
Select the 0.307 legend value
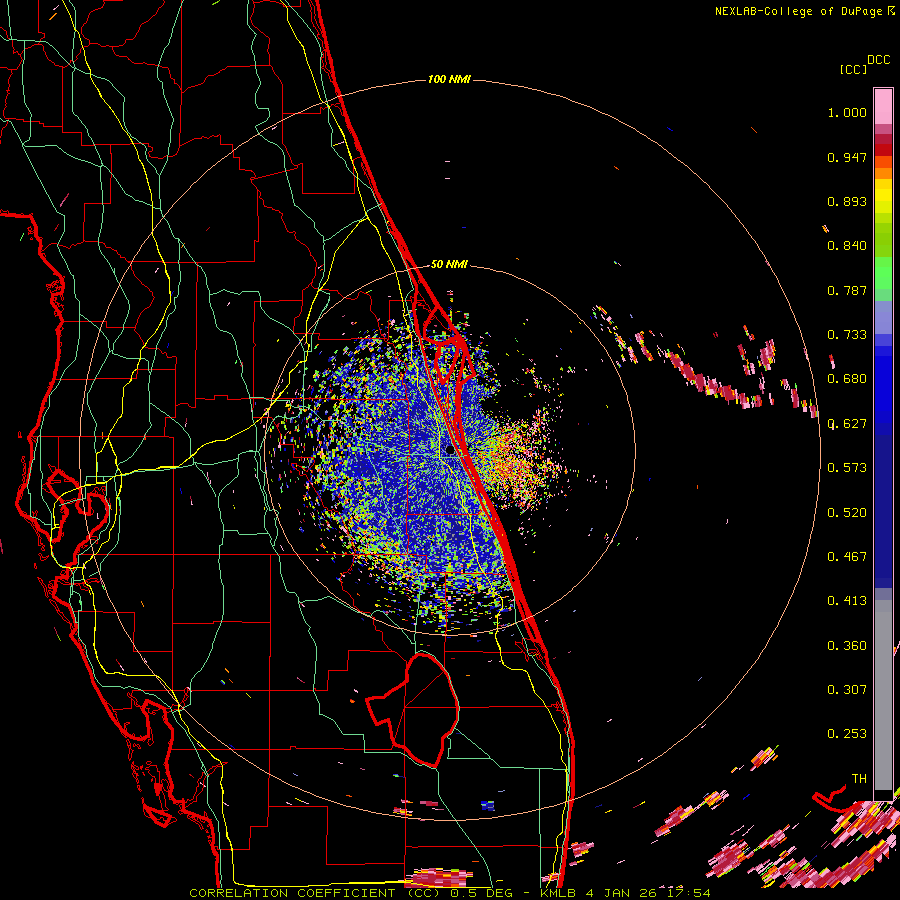tap(847, 690)
